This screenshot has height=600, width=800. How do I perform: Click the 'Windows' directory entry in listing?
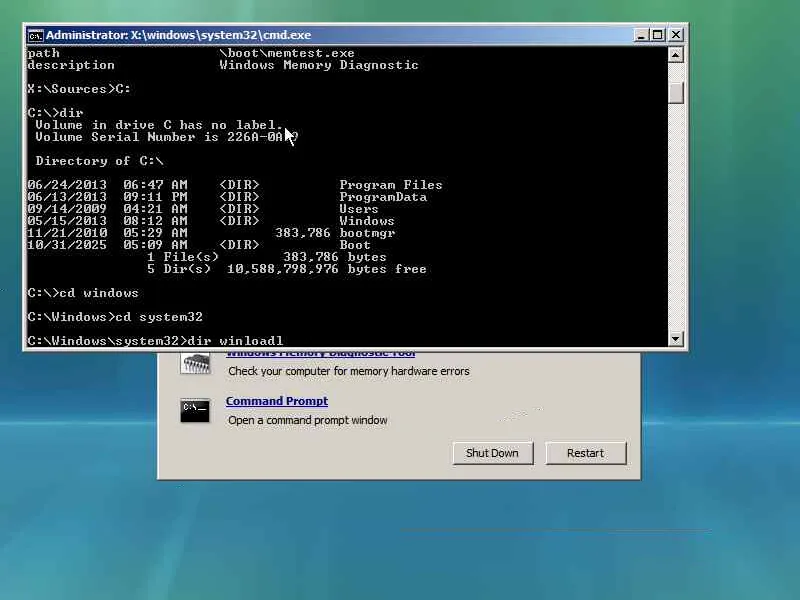point(367,221)
